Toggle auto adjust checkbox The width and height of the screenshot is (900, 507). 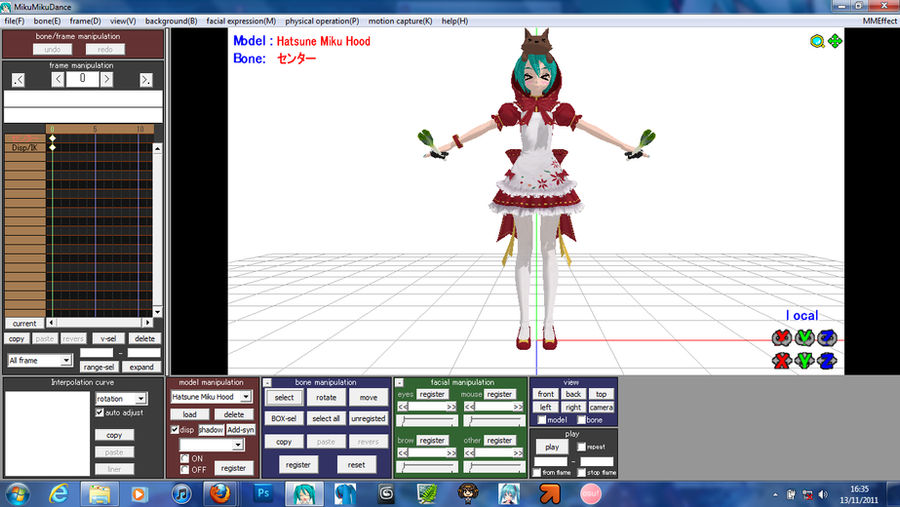100,413
